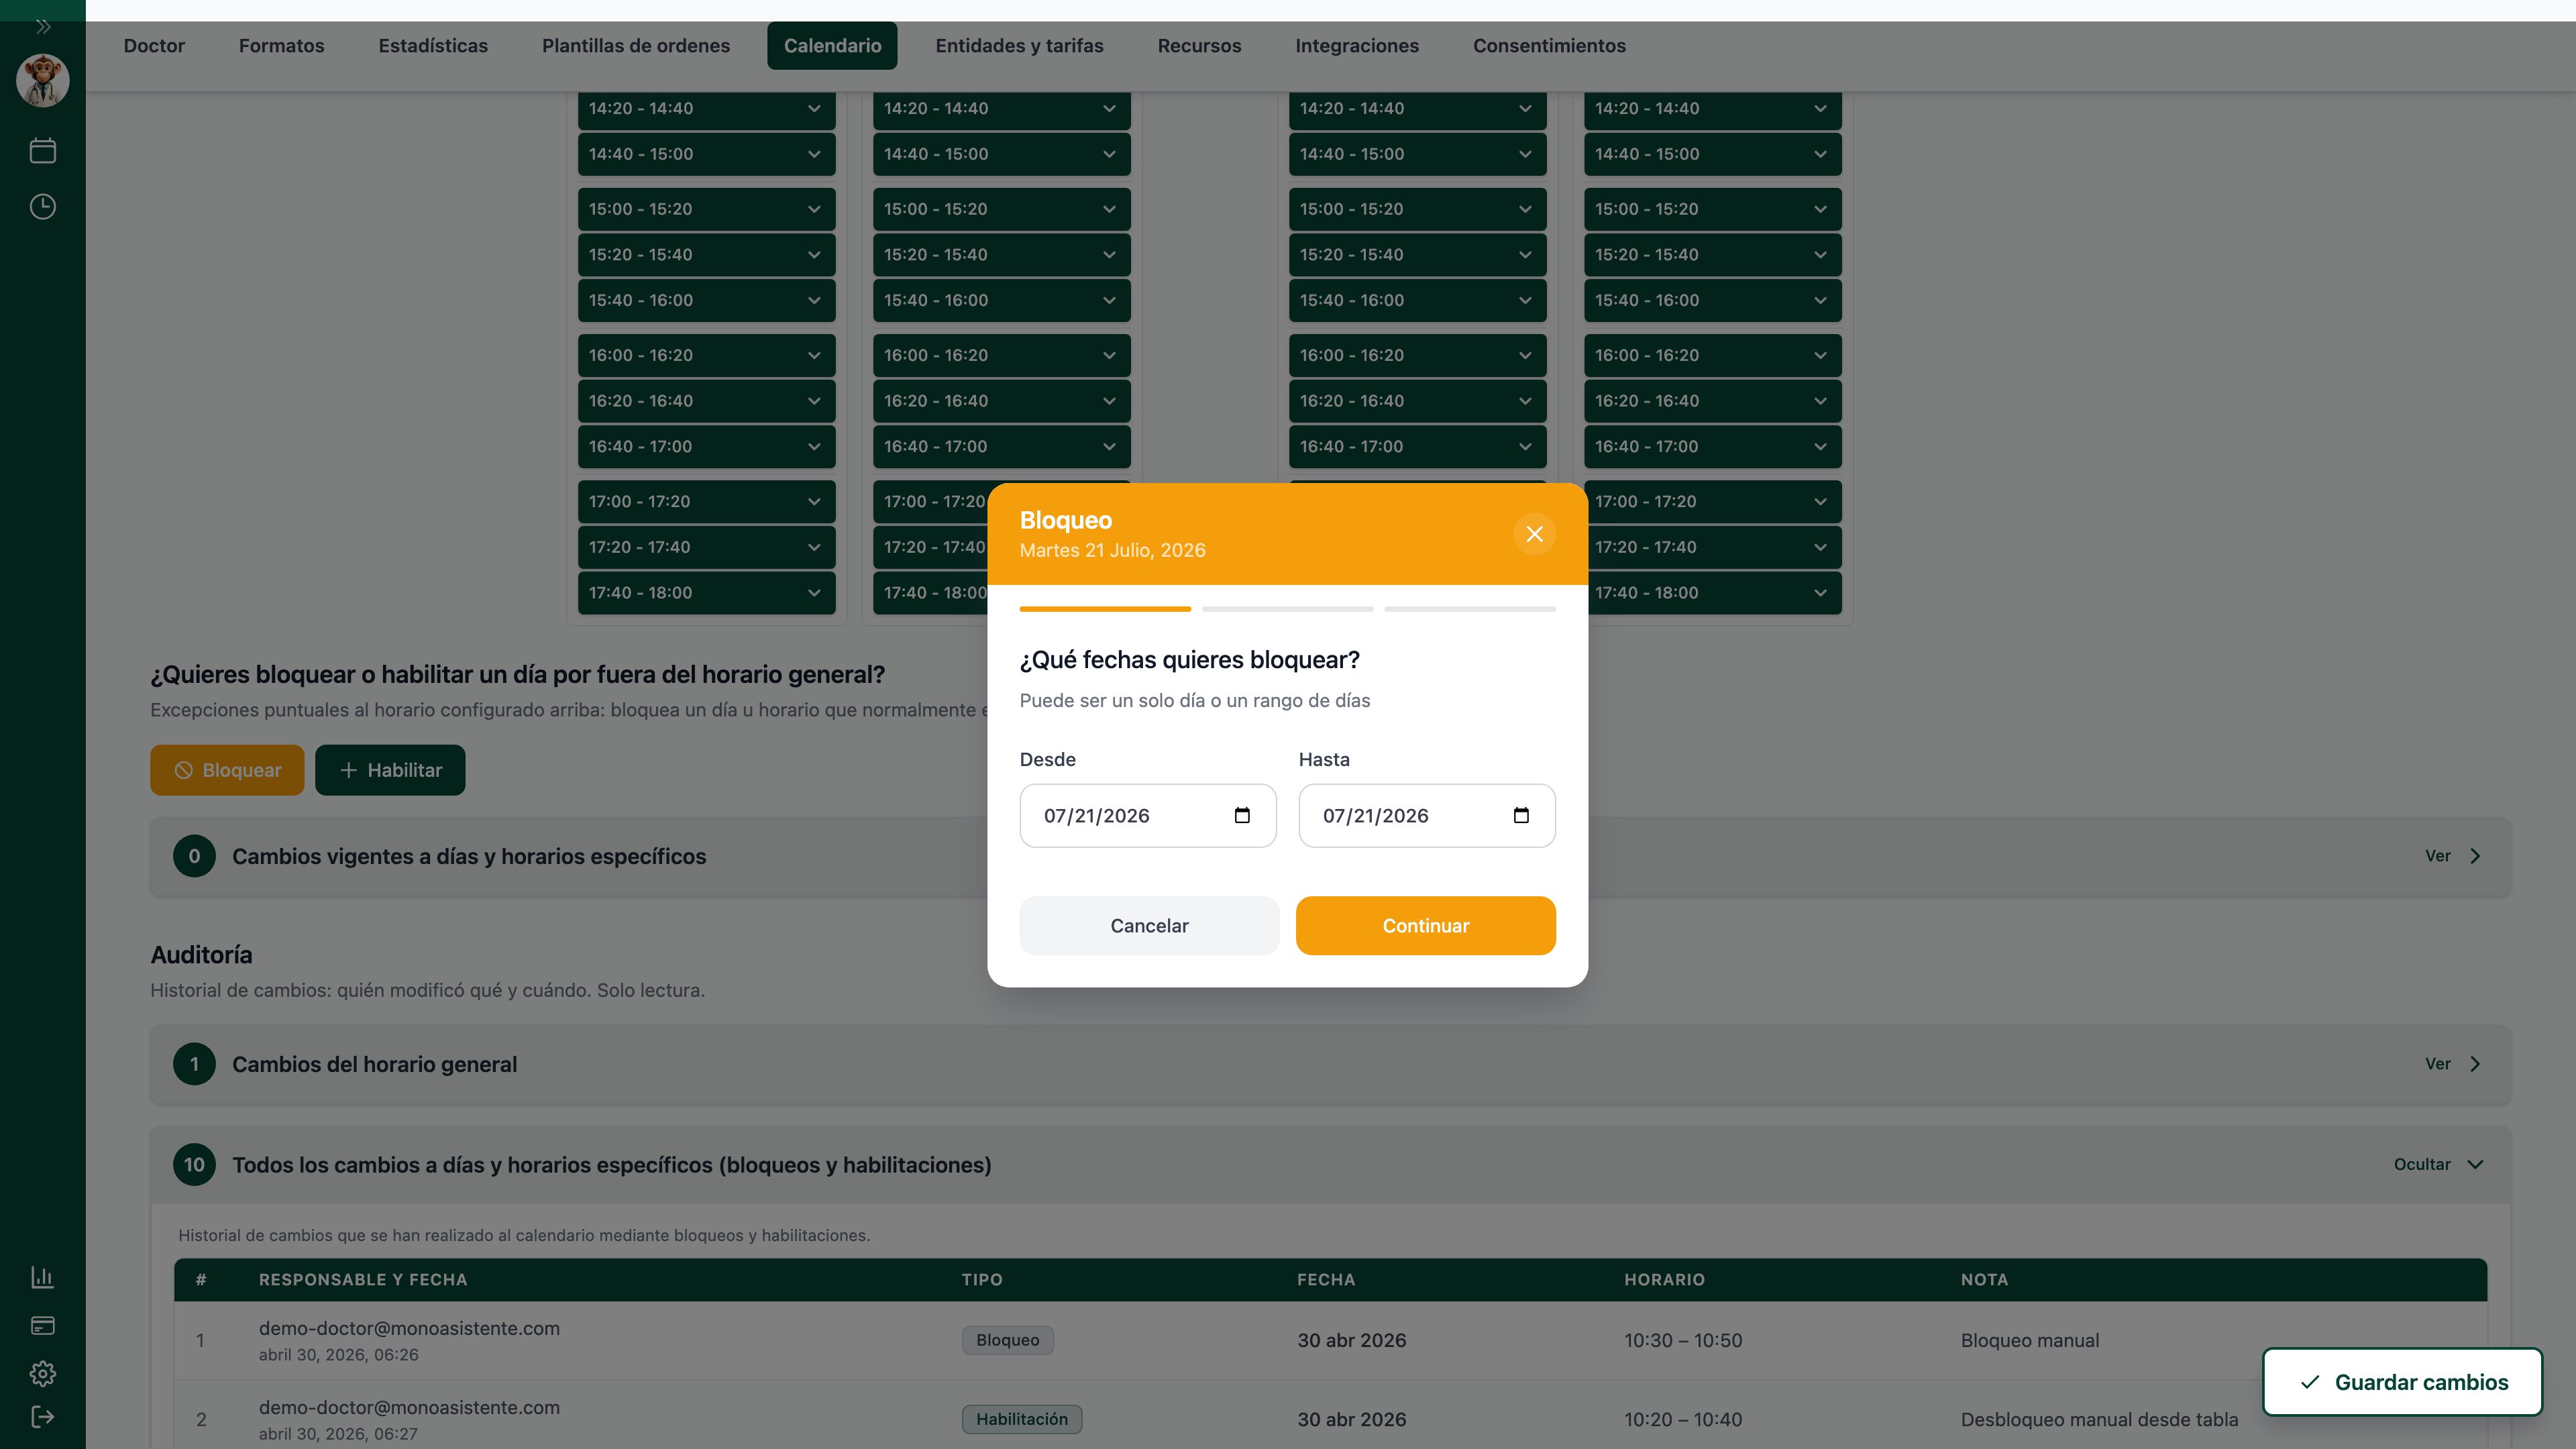Click the Habilitar button
Image resolution: width=2576 pixels, height=1449 pixels.
tap(390, 770)
